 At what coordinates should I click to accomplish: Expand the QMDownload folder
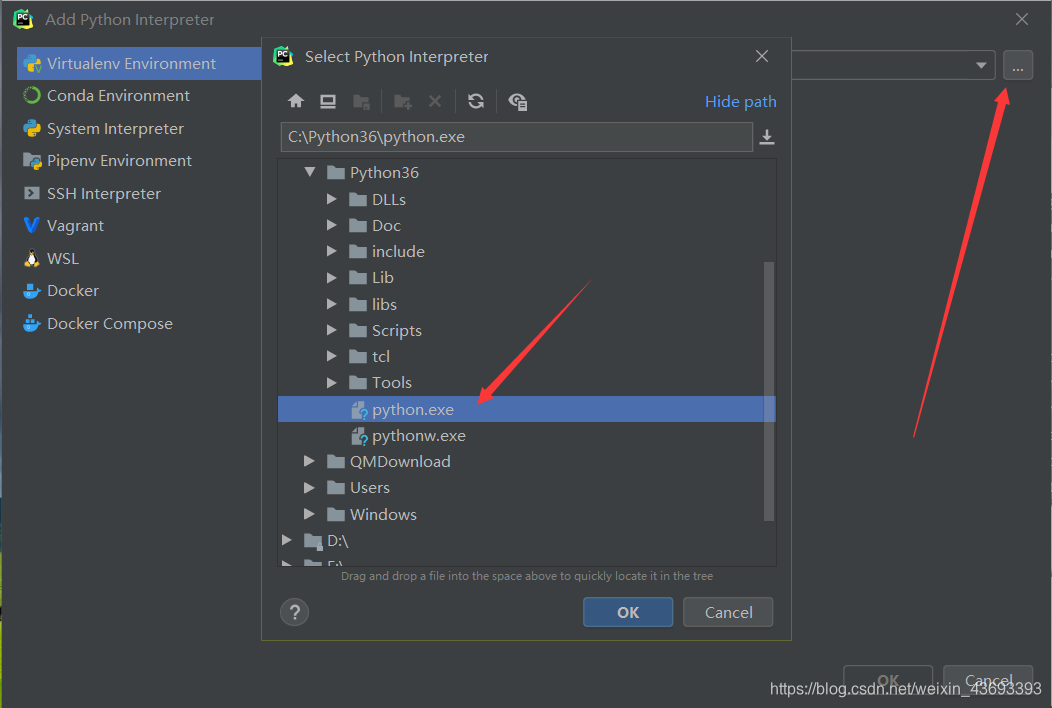pyautogui.click(x=309, y=461)
